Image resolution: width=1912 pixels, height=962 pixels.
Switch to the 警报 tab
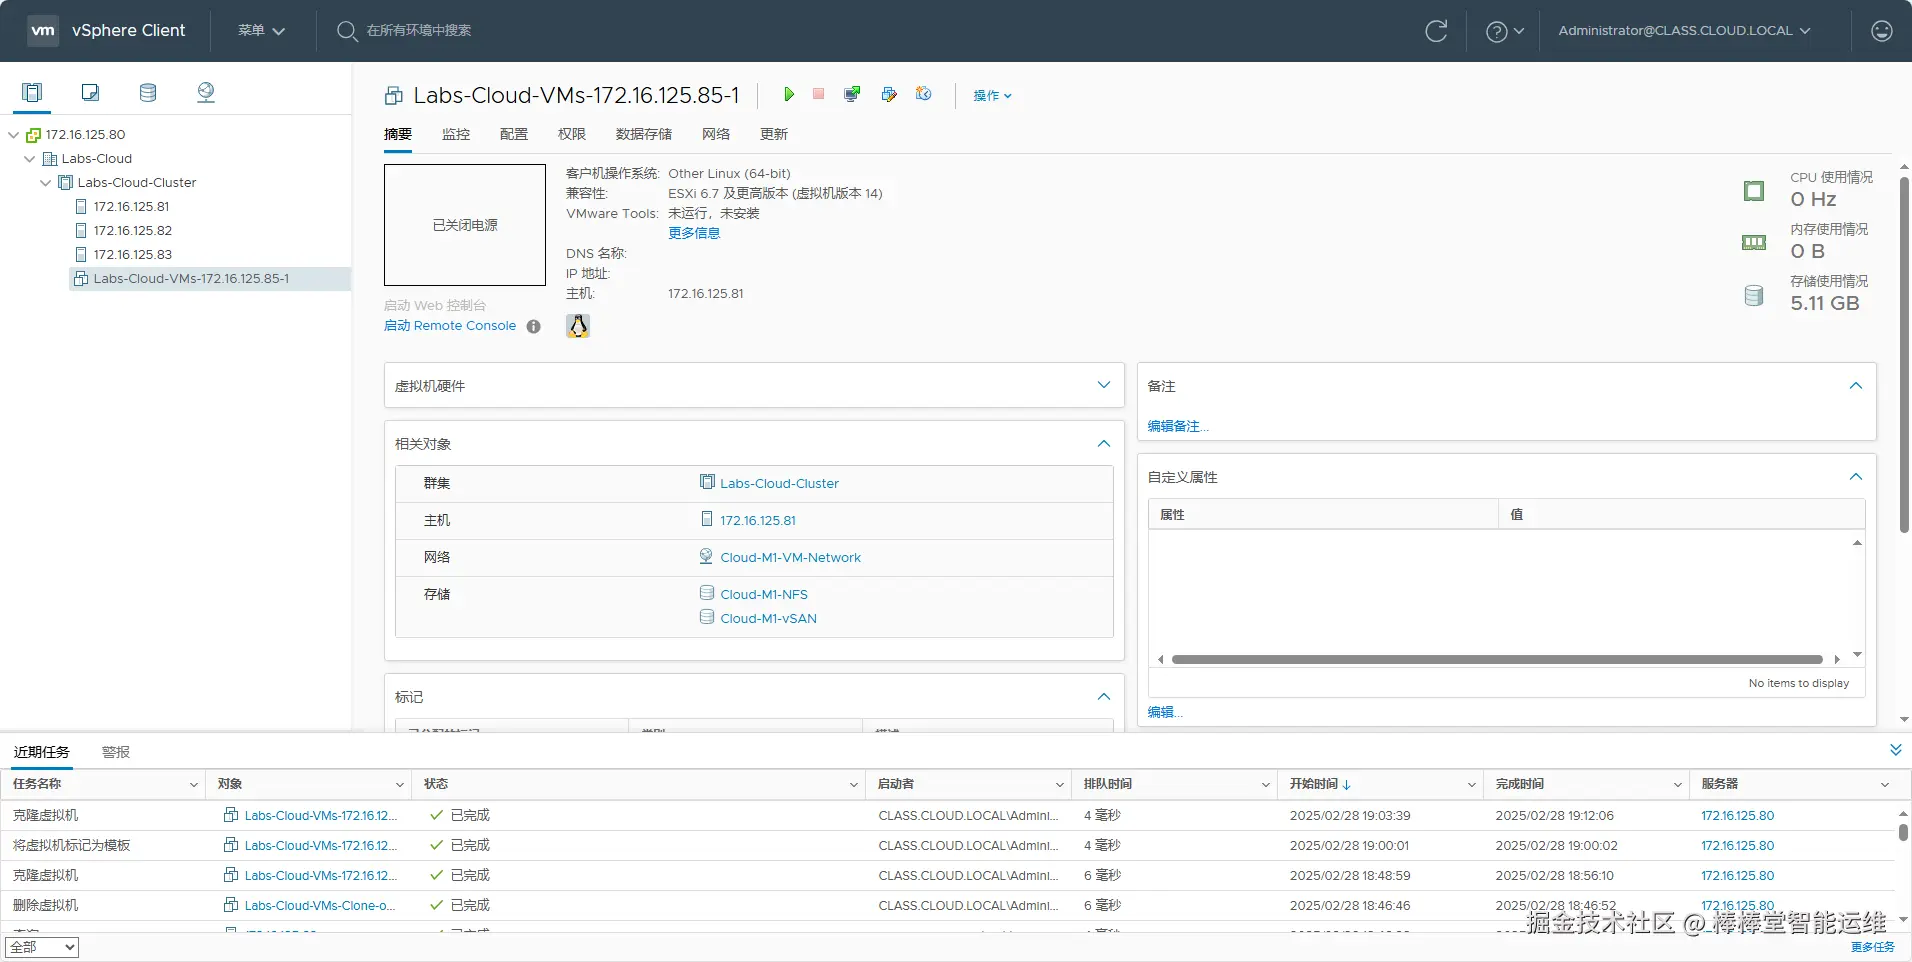(116, 752)
